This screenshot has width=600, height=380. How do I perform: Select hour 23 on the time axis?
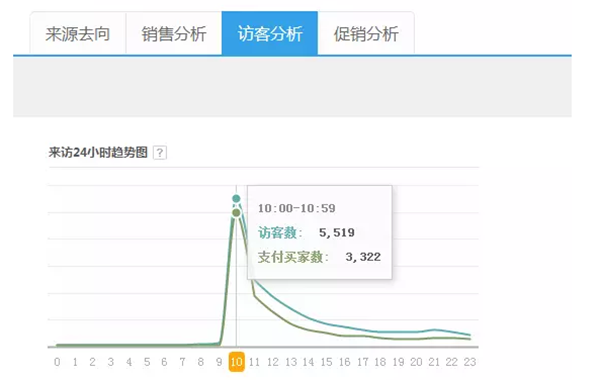click(470, 362)
